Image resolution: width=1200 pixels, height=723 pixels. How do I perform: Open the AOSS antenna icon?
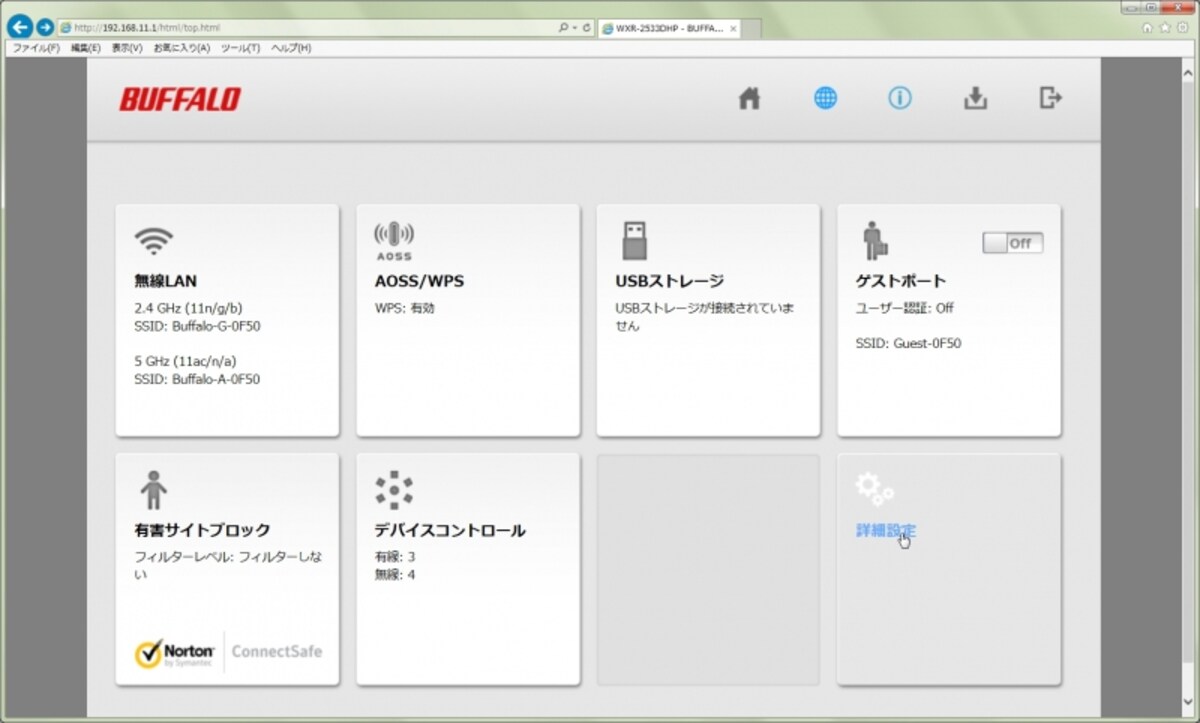pyautogui.click(x=394, y=242)
